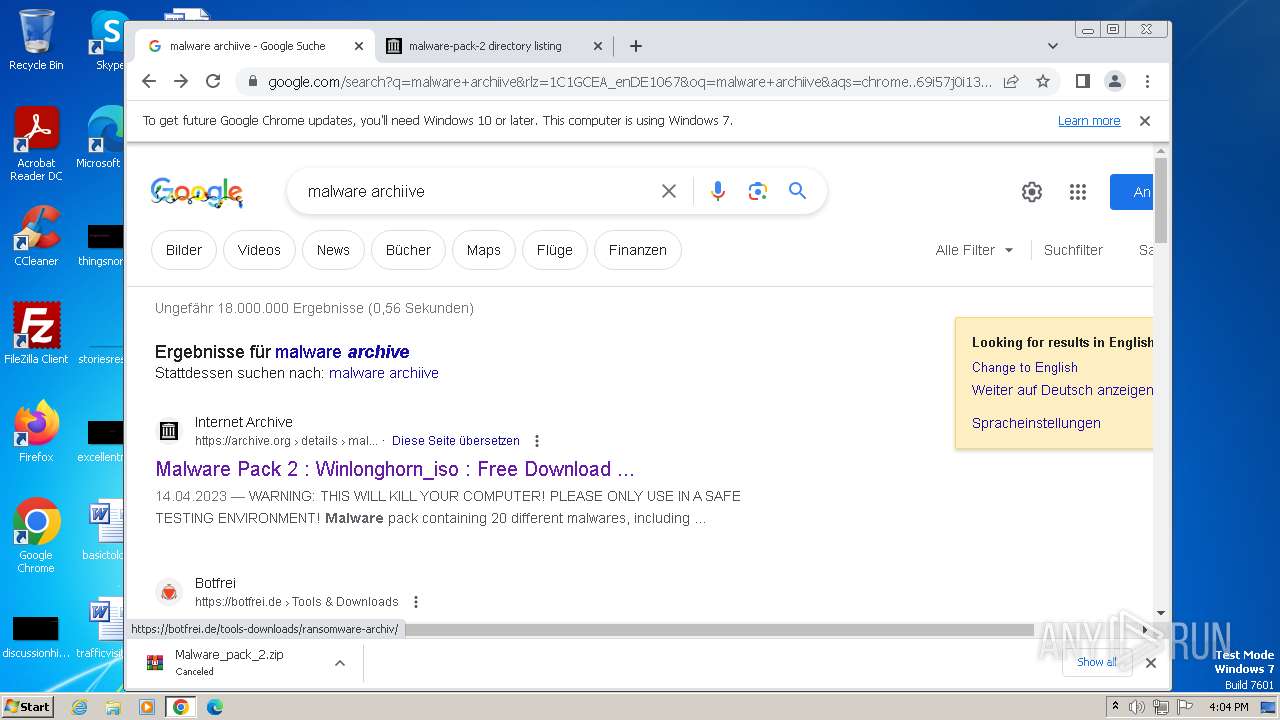Choose Change to English
Image resolution: width=1280 pixels, height=720 pixels.
tap(1025, 367)
